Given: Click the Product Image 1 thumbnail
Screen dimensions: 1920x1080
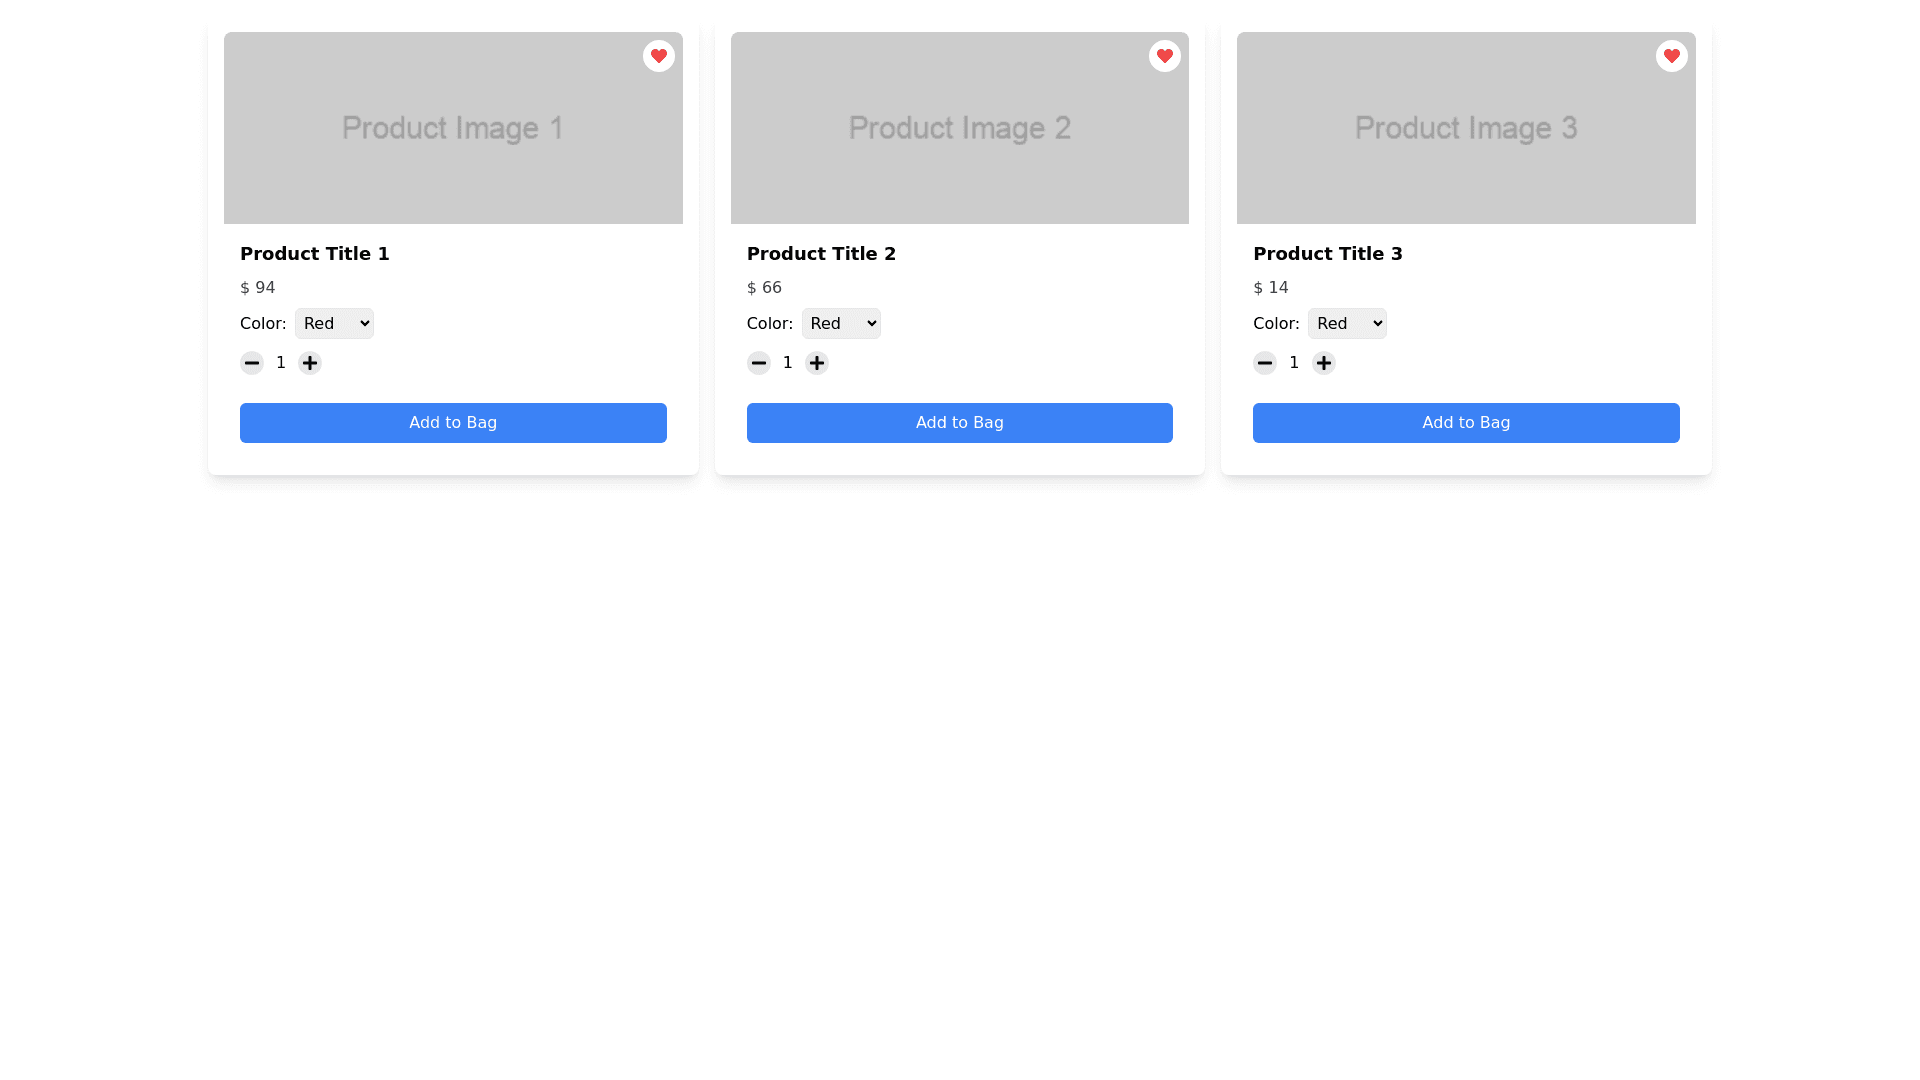Looking at the screenshot, I should coord(453,128).
